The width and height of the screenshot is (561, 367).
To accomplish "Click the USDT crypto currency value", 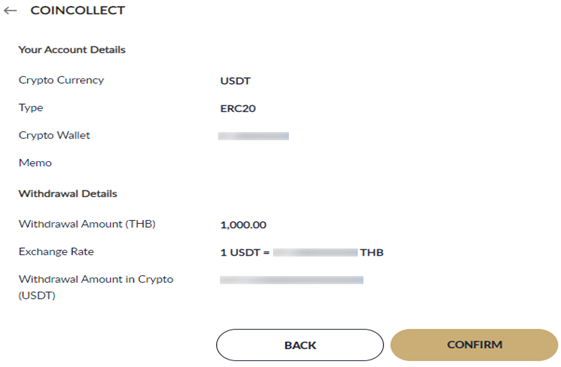I will coord(235,81).
